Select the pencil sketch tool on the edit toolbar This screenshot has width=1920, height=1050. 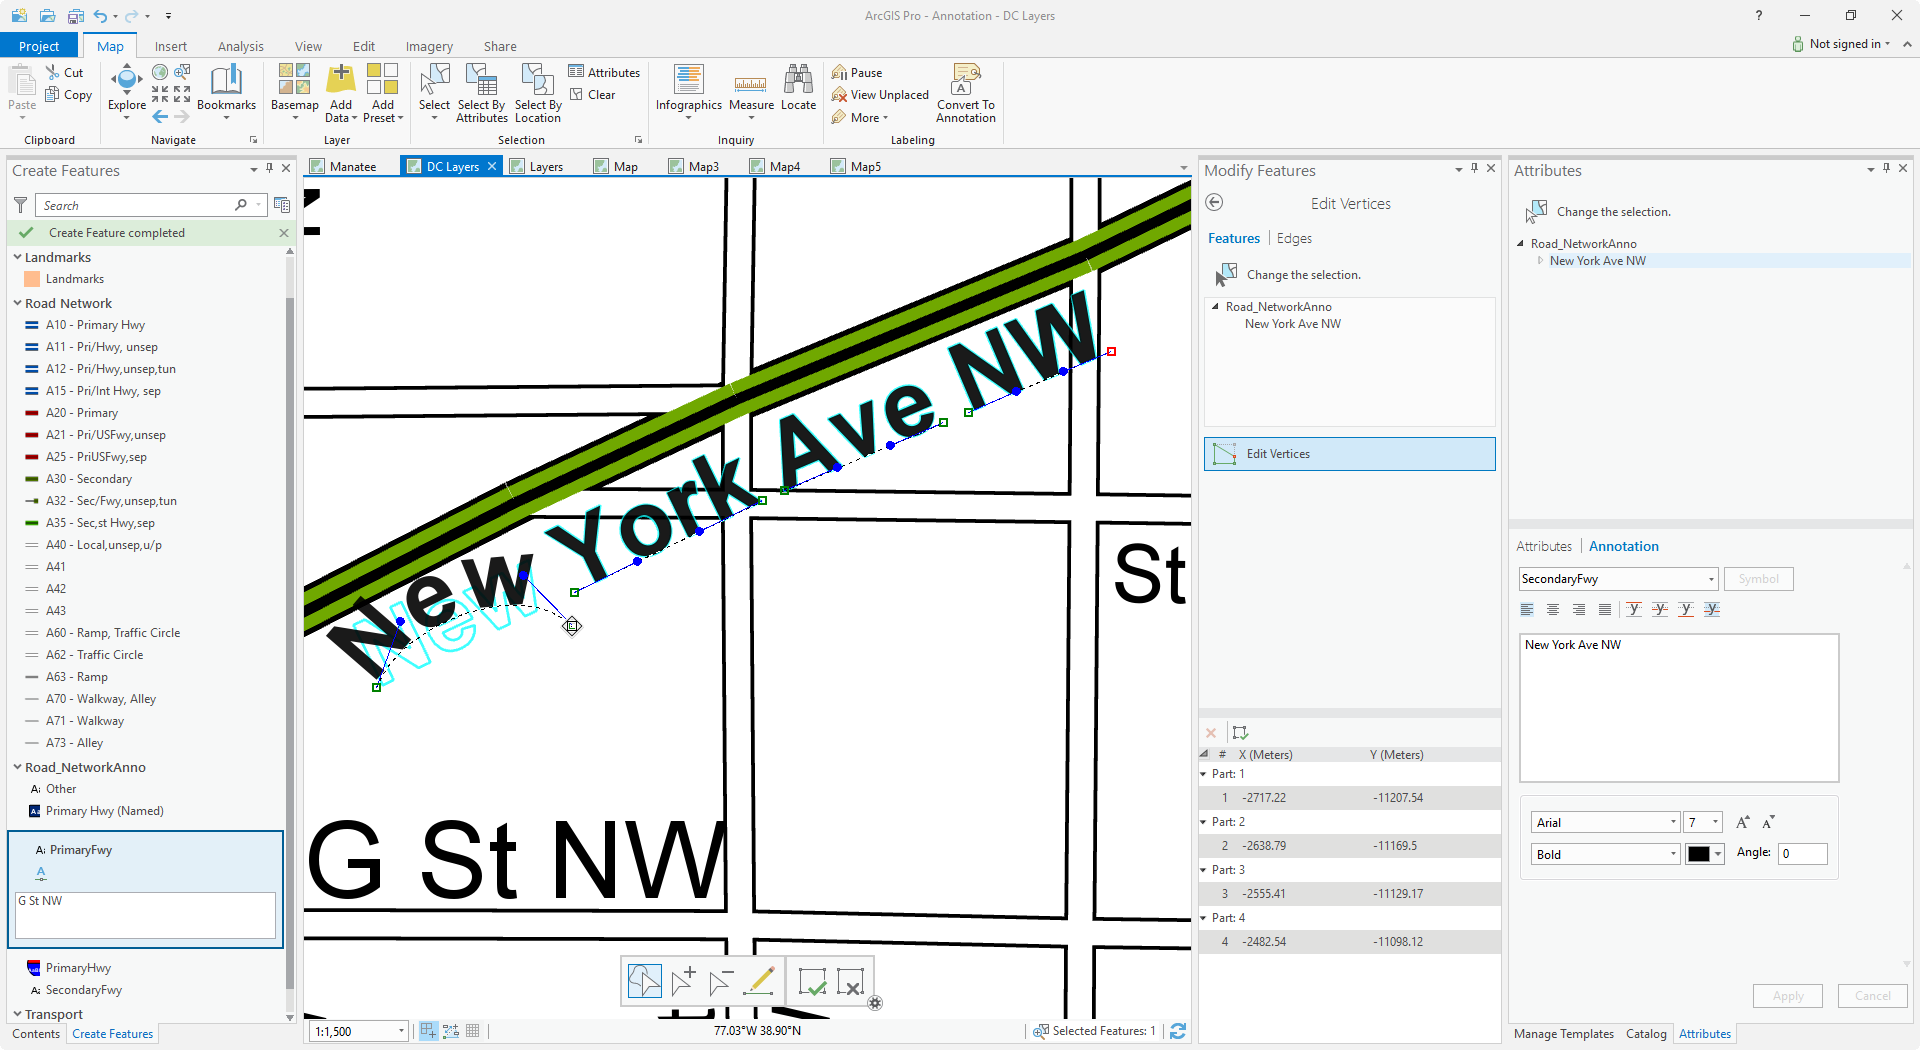click(x=759, y=981)
